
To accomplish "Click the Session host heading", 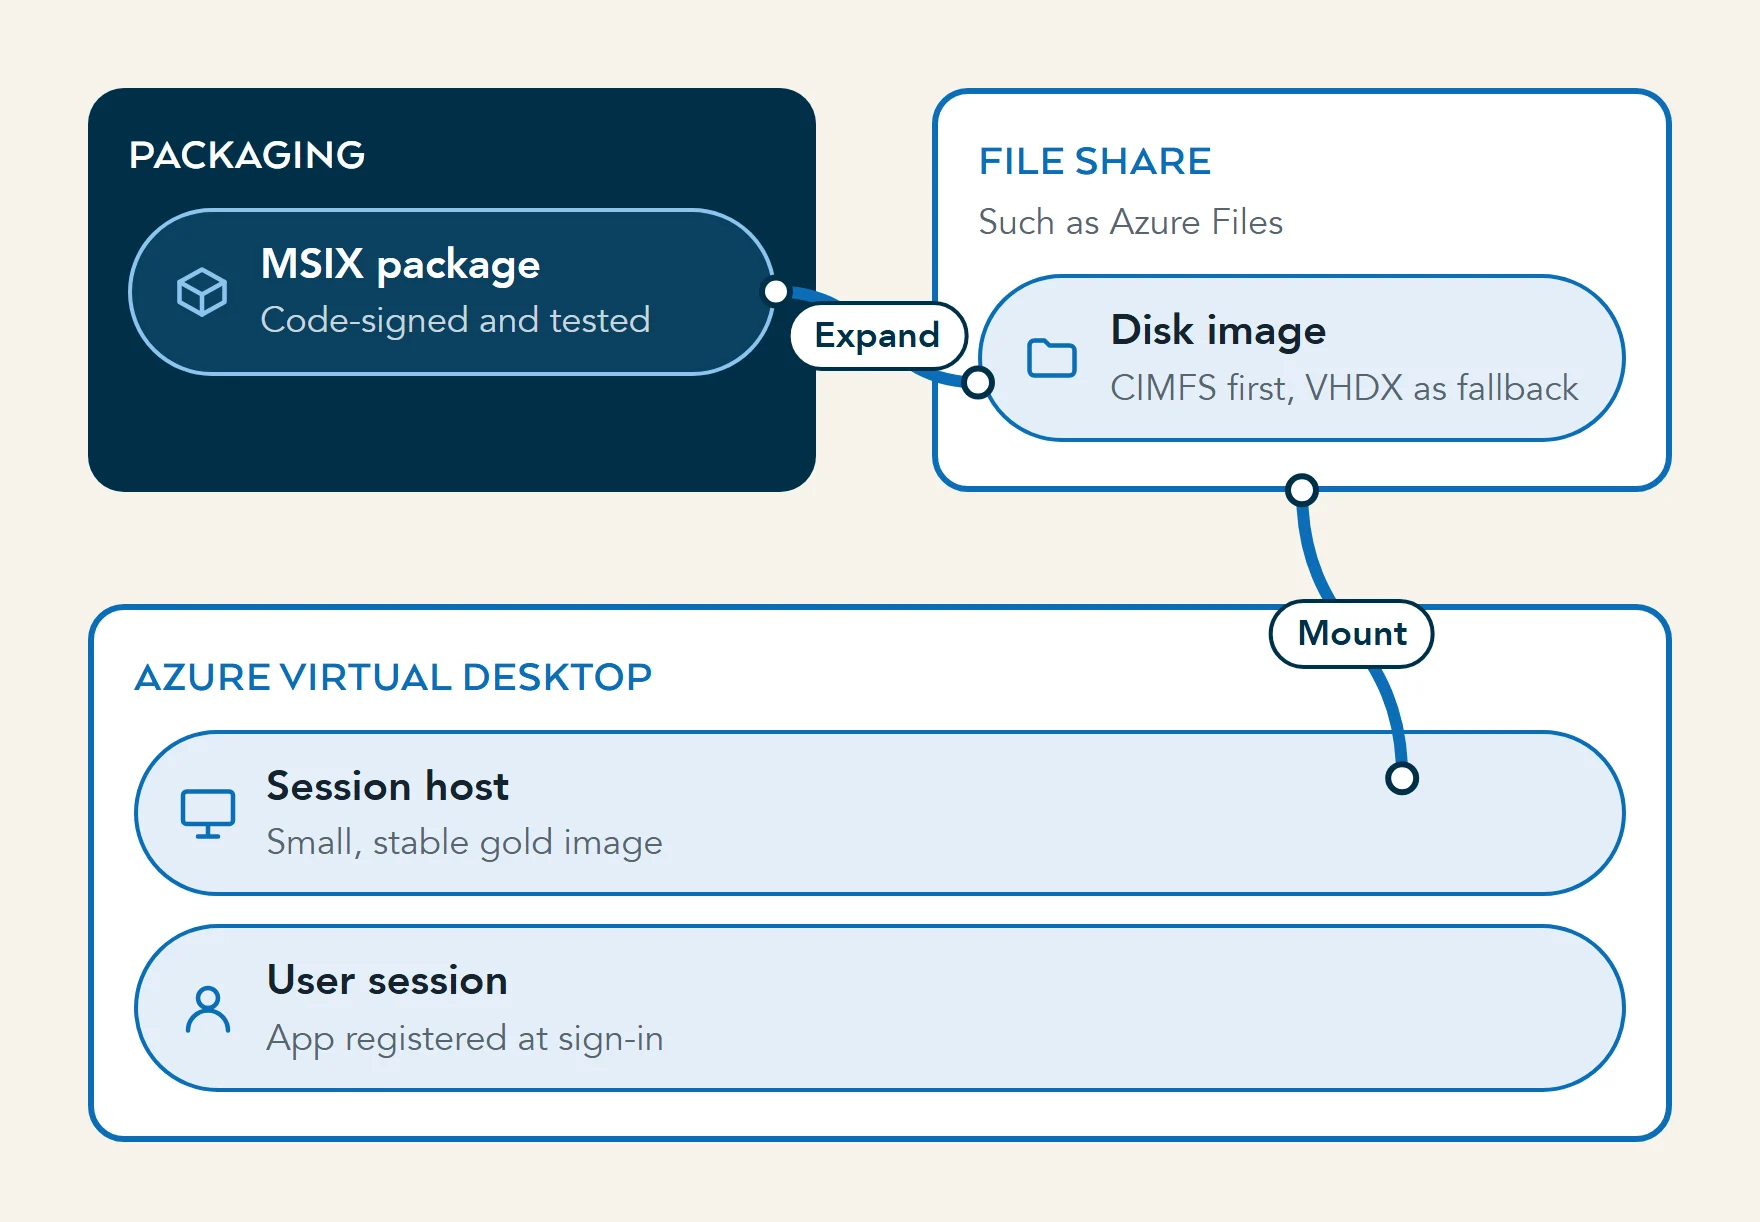I will tap(388, 786).
